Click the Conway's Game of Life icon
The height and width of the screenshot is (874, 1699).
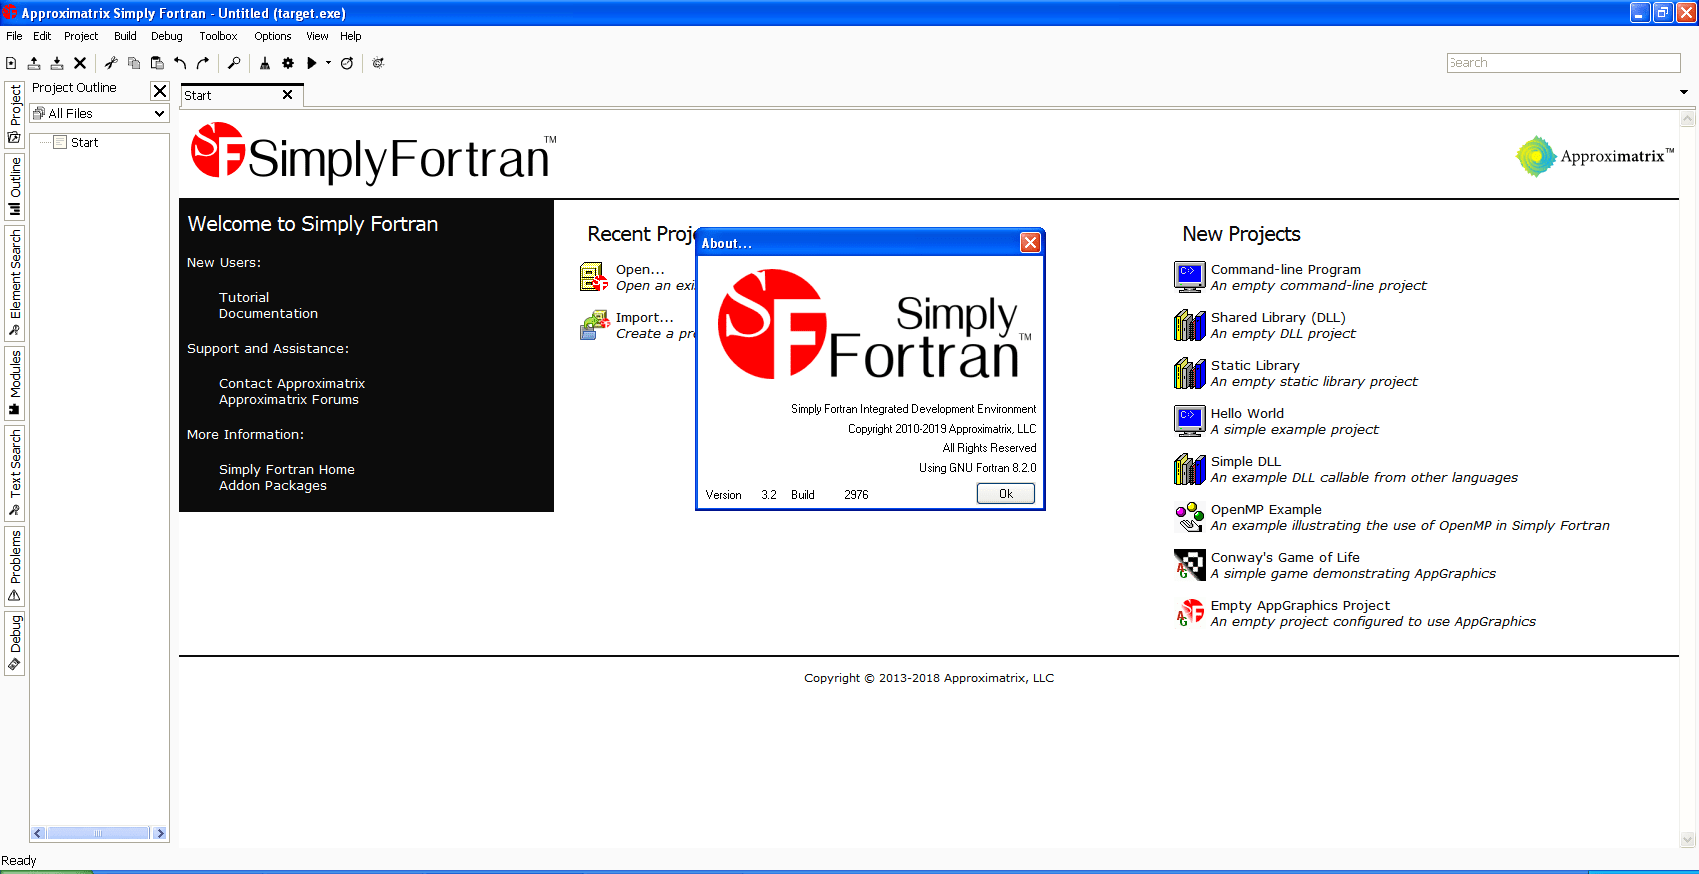point(1189,565)
